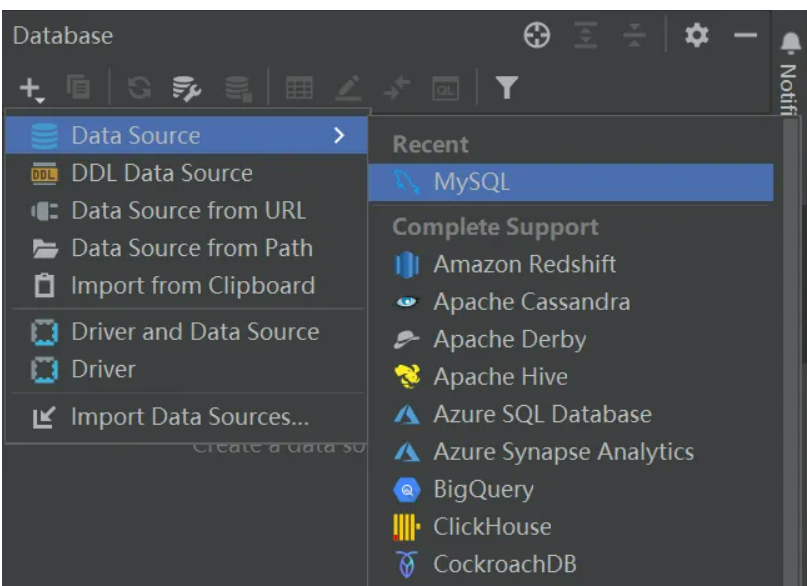Click the submenu vertical scrollbar

(790, 350)
